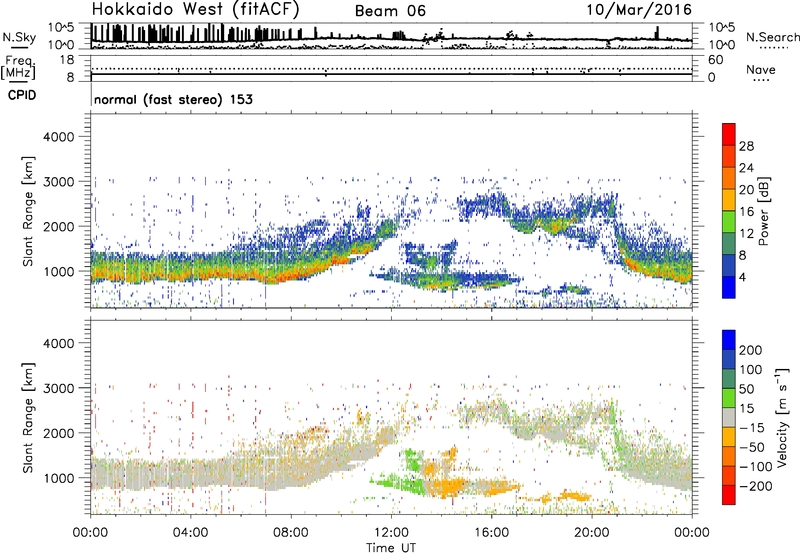Screen dimensions: 800x554
Task: Select the '3000' tick in power panel
Action: [58, 182]
